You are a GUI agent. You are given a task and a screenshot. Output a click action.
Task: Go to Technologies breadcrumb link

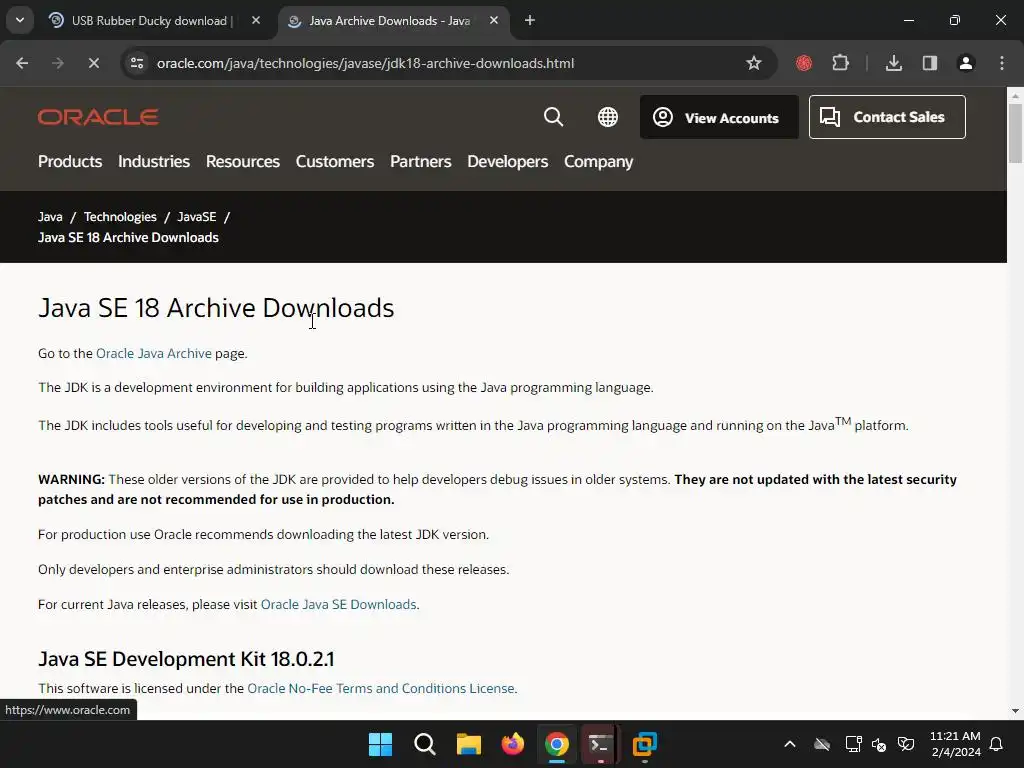pos(120,217)
